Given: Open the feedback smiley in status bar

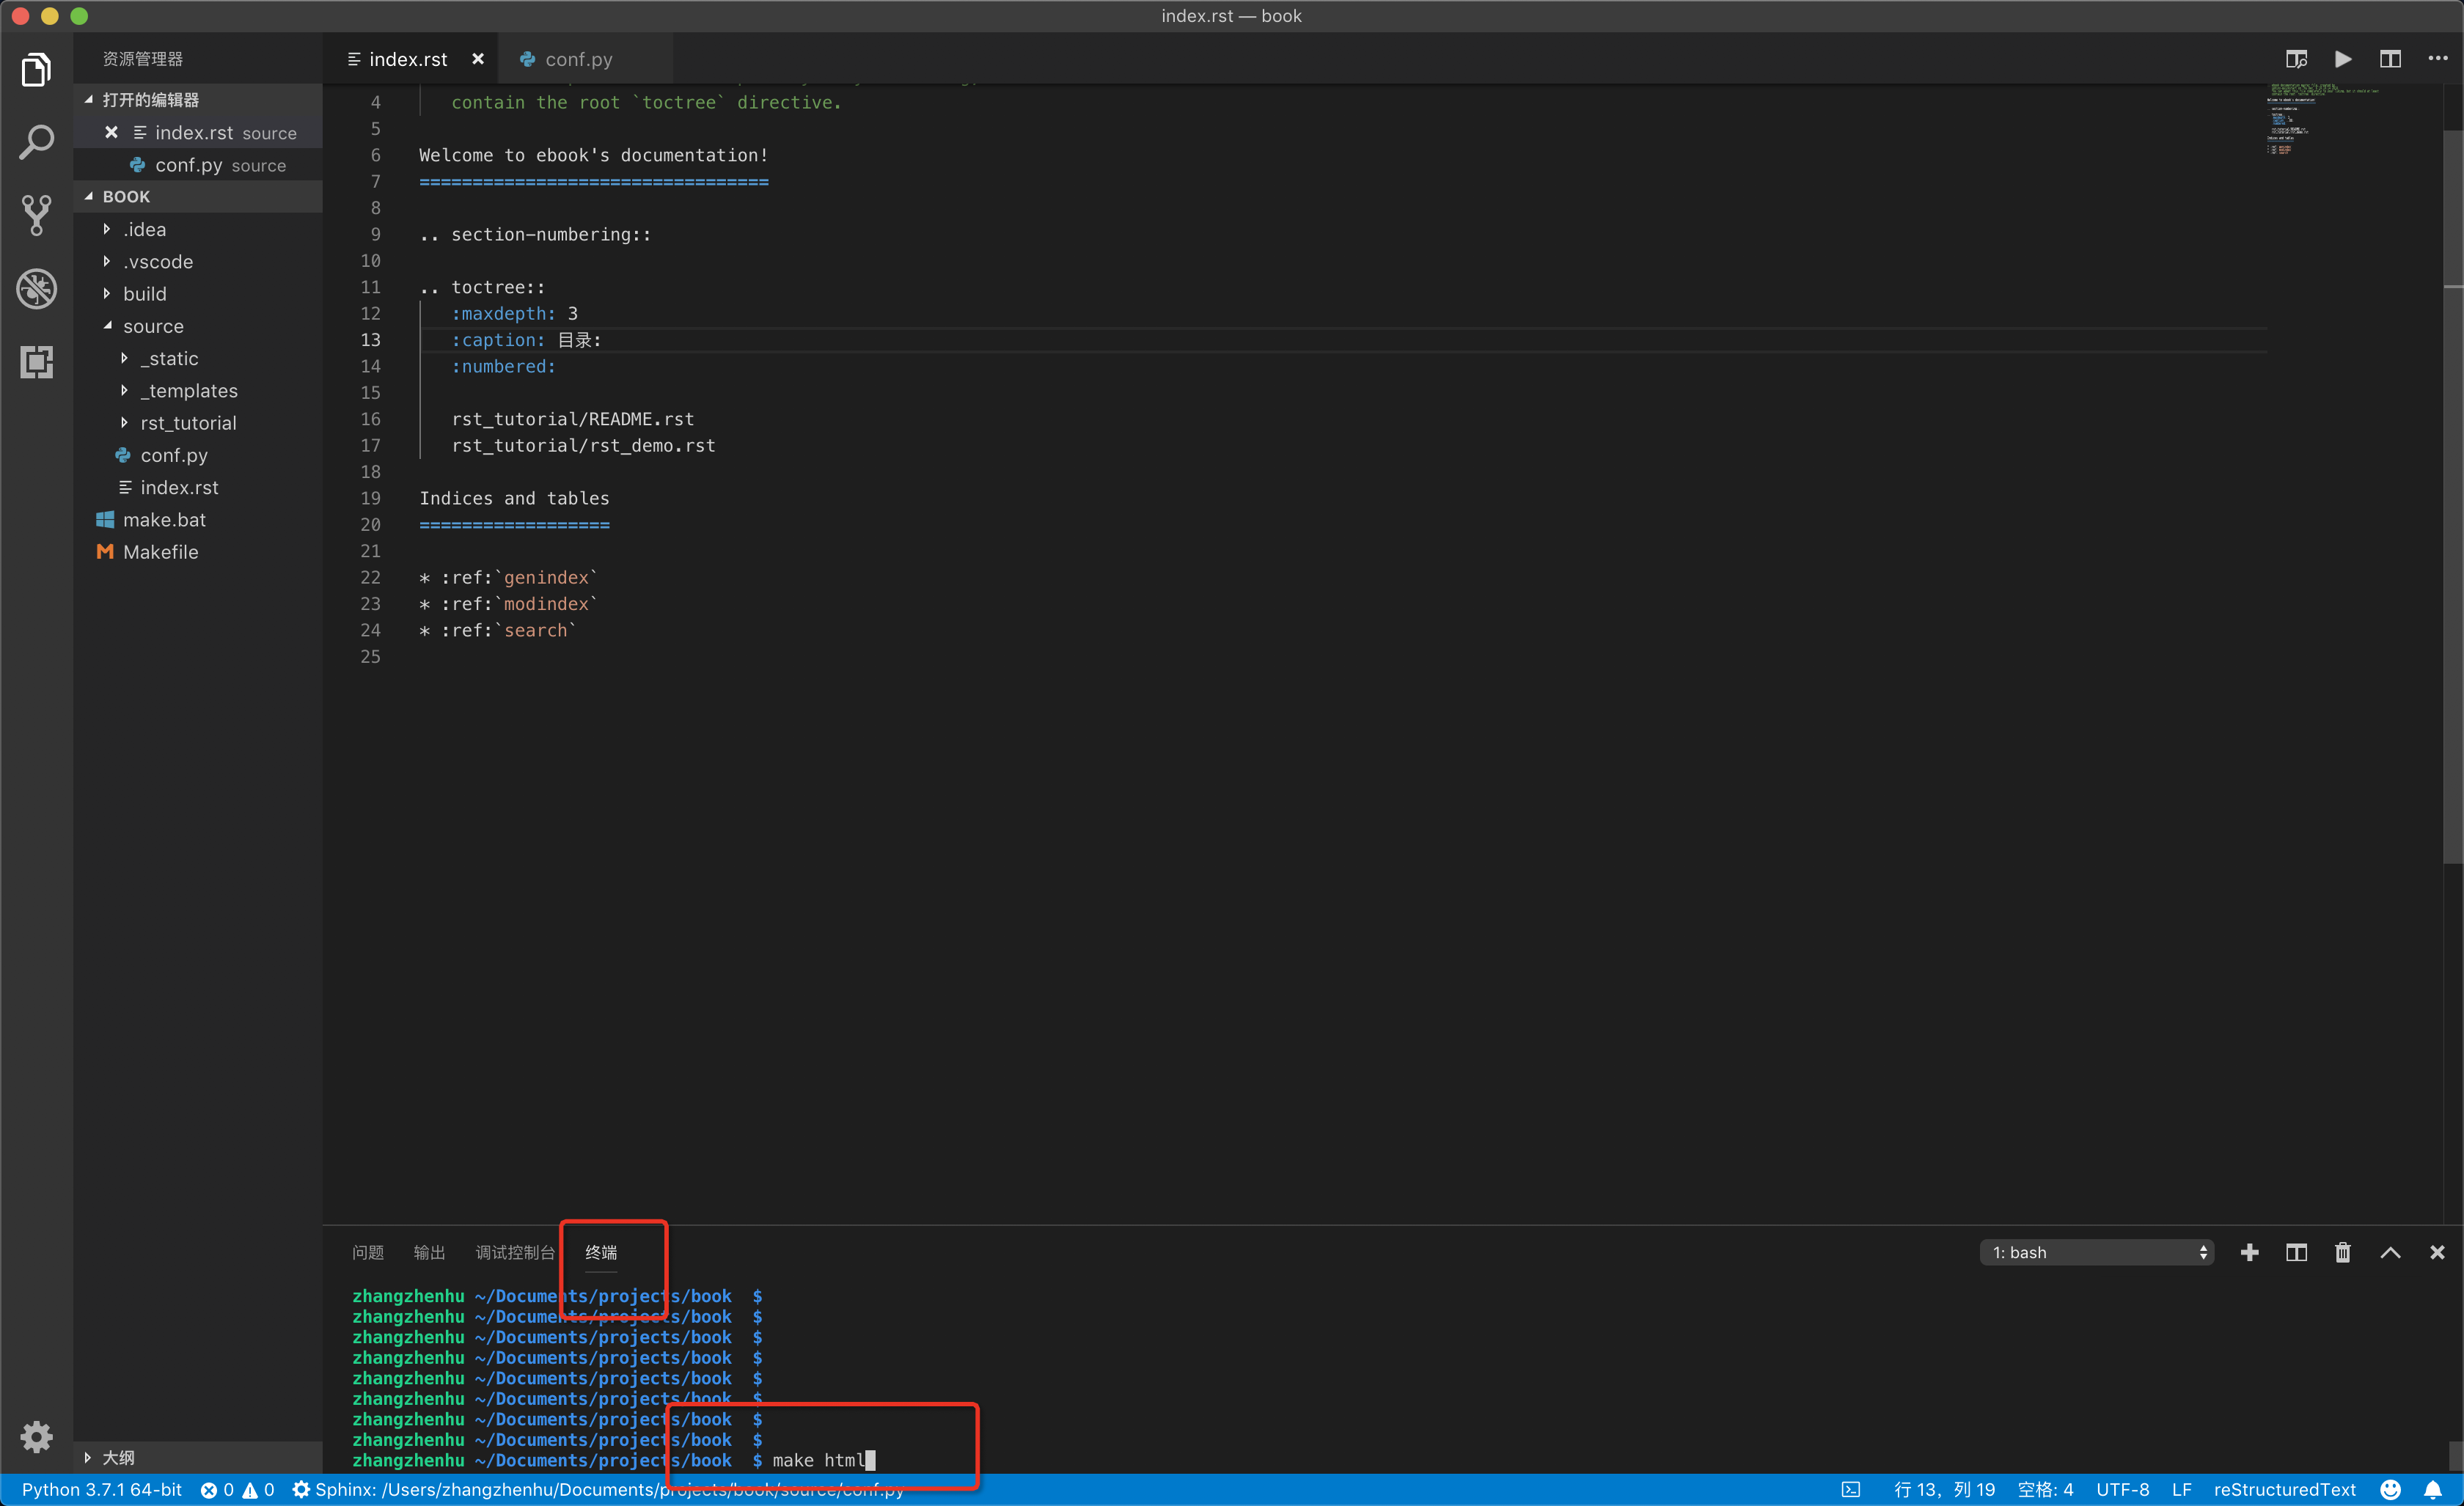Looking at the screenshot, I should click(x=2390, y=1490).
